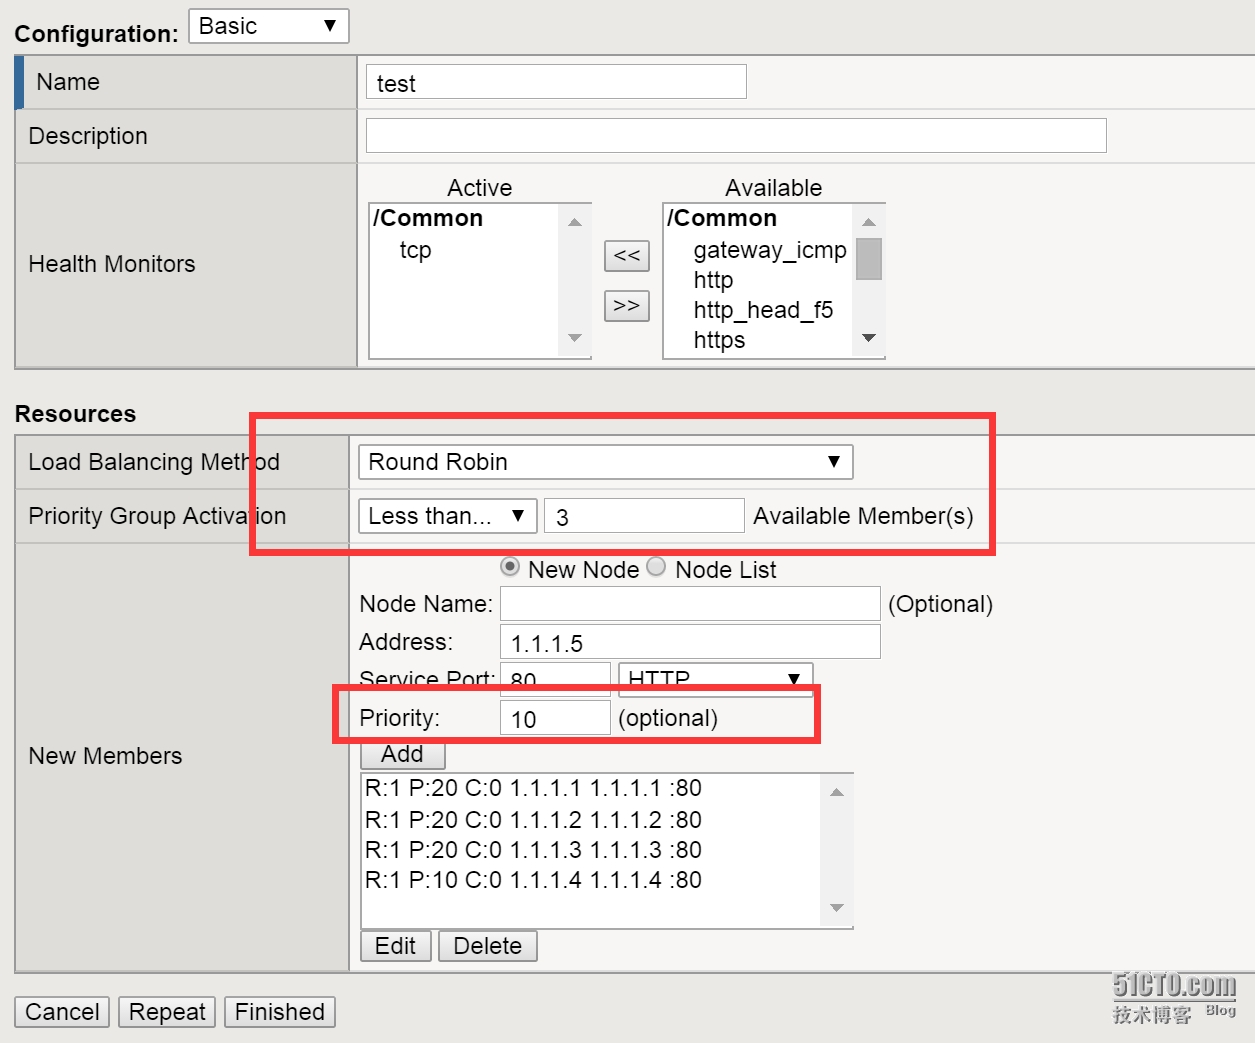Click the Name field containing test
1255x1043 pixels.
(x=556, y=82)
